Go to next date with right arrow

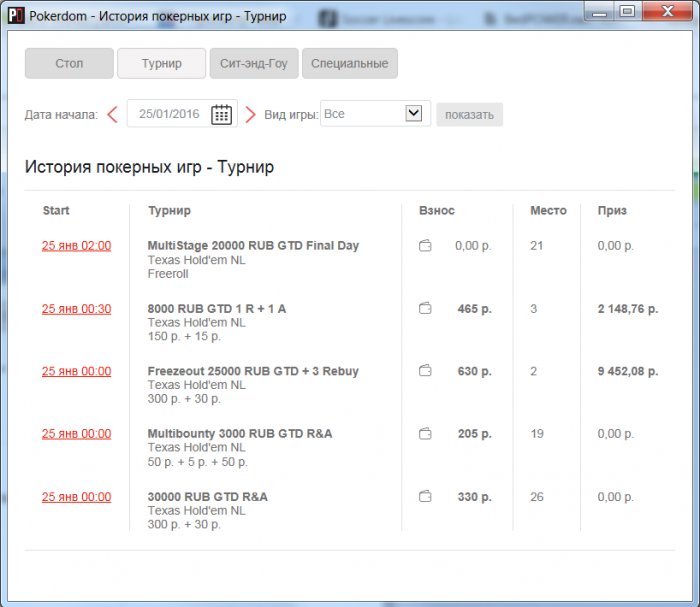[250, 115]
